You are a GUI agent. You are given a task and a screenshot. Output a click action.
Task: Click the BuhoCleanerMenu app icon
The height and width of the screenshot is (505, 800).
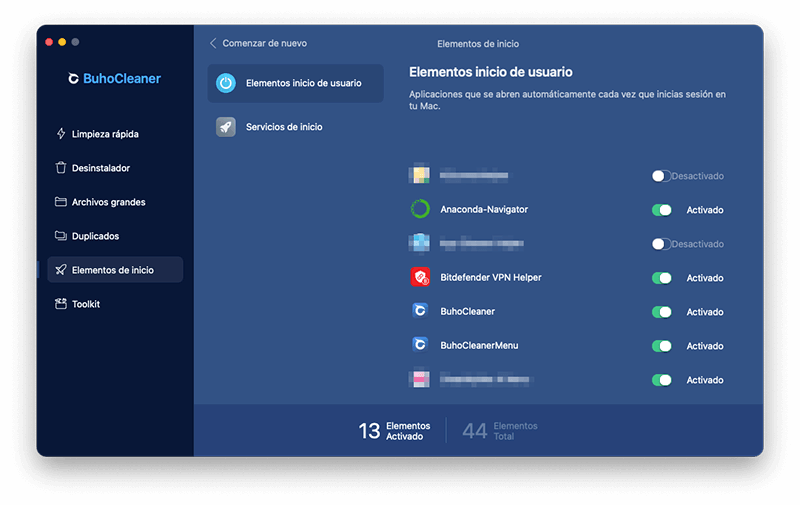click(x=420, y=345)
